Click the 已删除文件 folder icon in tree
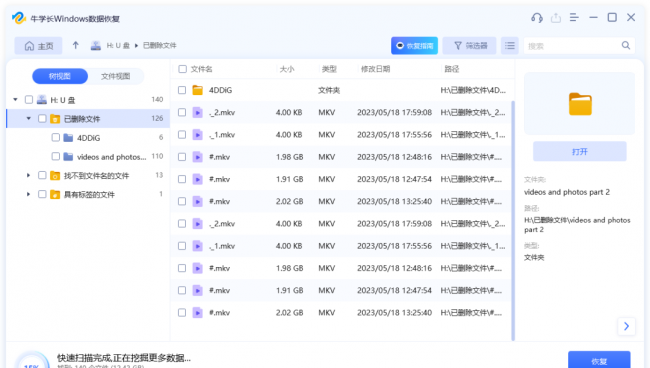Screen dimensions: 650x368 click(55, 119)
